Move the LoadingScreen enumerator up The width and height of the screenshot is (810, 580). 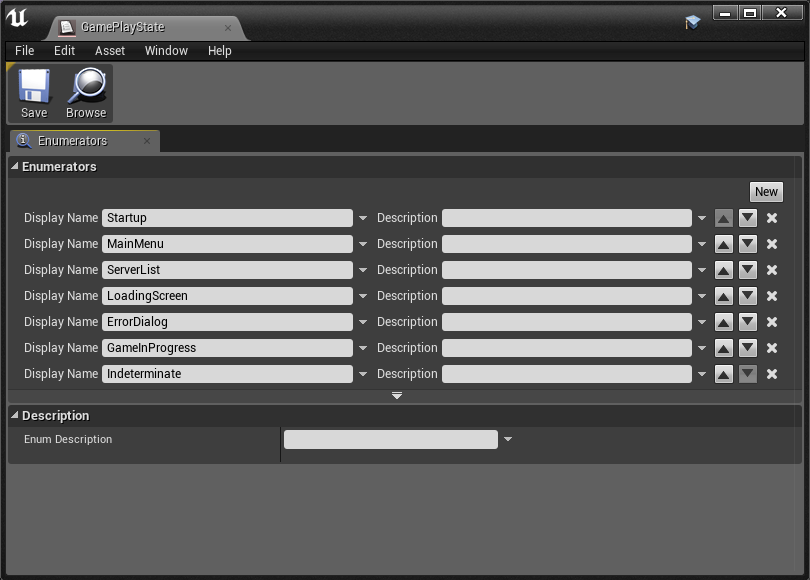tap(724, 296)
